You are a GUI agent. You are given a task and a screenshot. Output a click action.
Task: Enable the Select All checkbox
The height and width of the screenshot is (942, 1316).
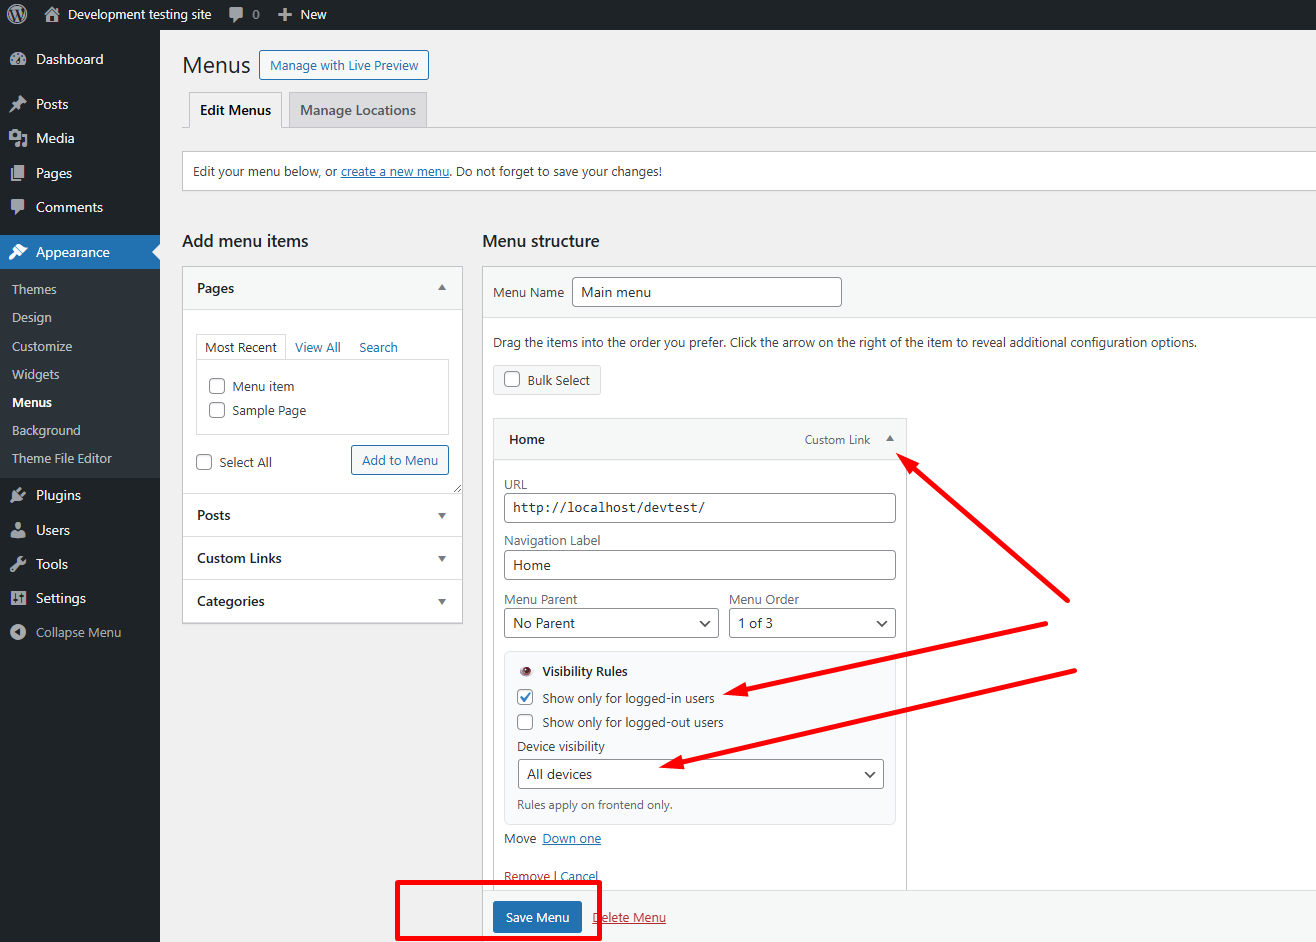click(x=204, y=462)
